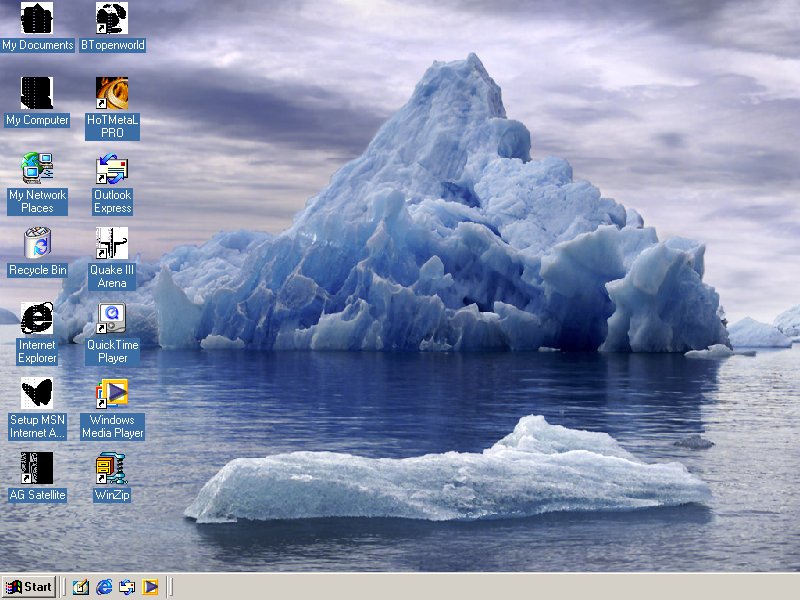
Task: Select the Recycle Bin icon
Action: point(37,244)
